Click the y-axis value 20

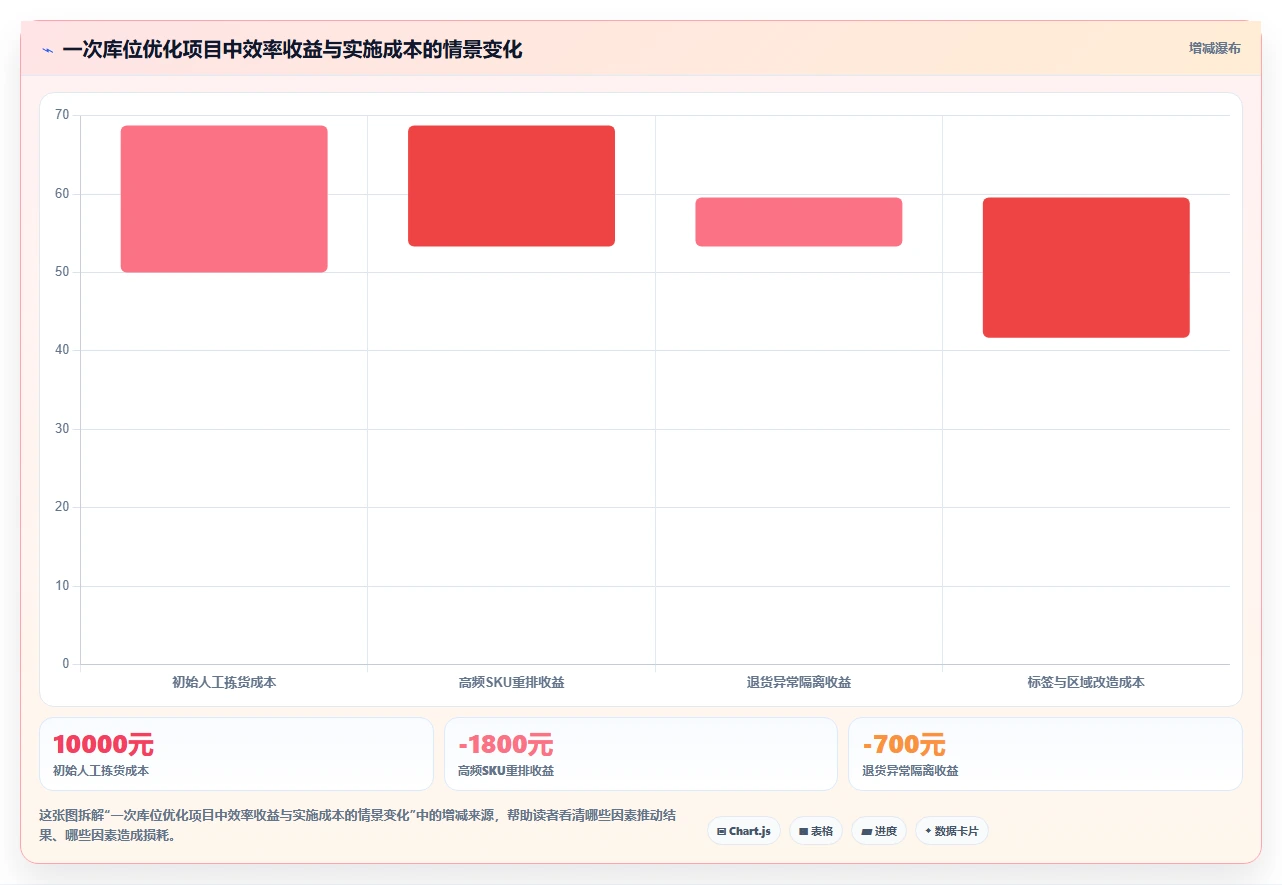(x=62, y=507)
